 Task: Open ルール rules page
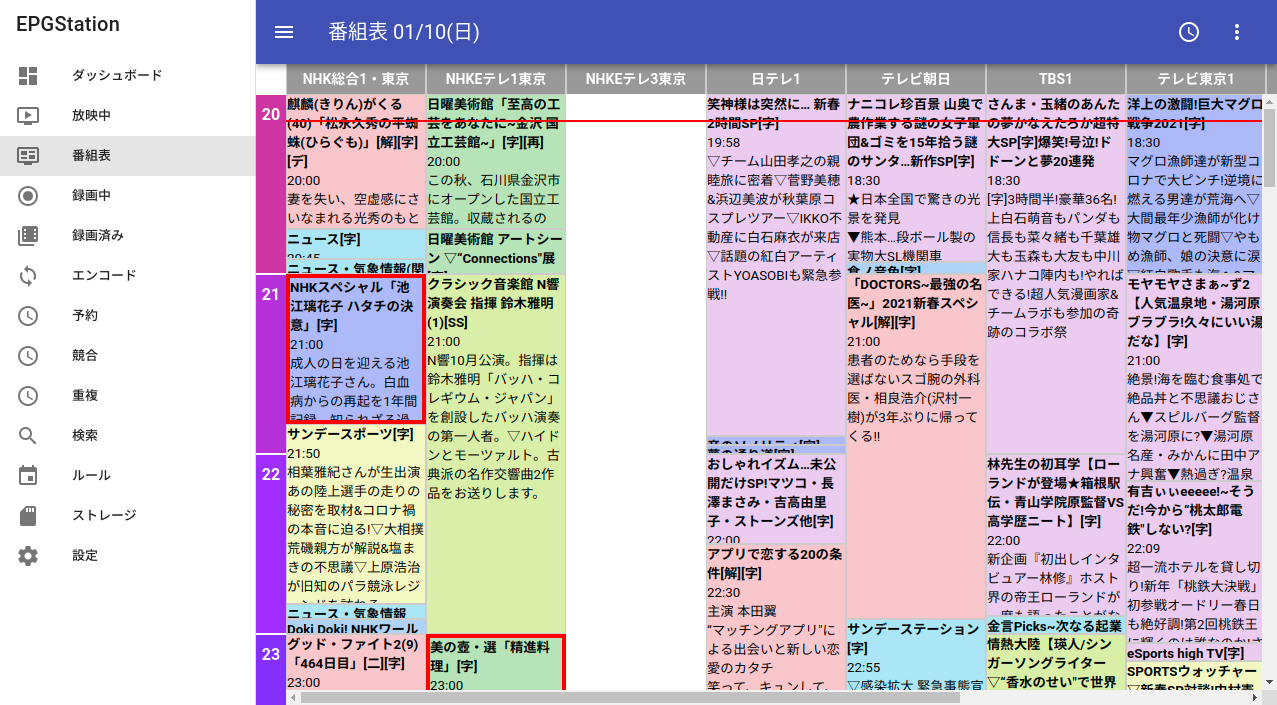pos(128,475)
